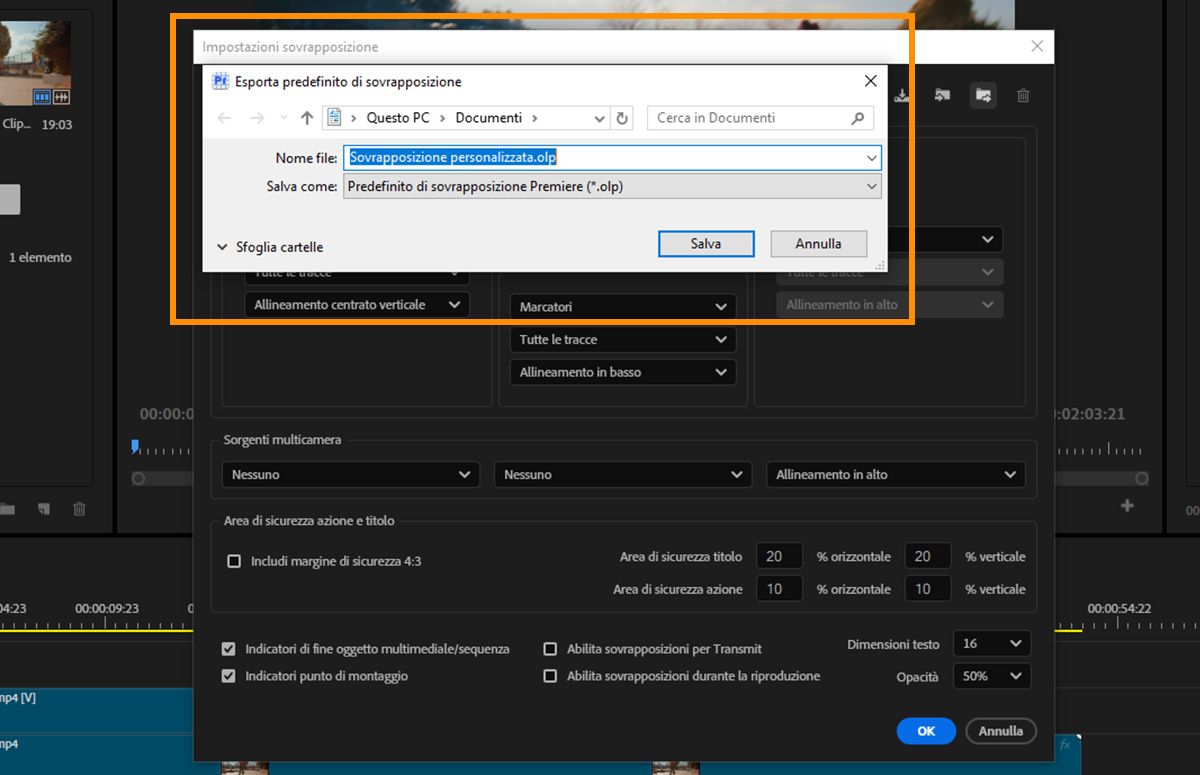Open Sorgenti multicamera Allineamento in alto dropdown
This screenshot has width=1200, height=775.
pos(896,475)
